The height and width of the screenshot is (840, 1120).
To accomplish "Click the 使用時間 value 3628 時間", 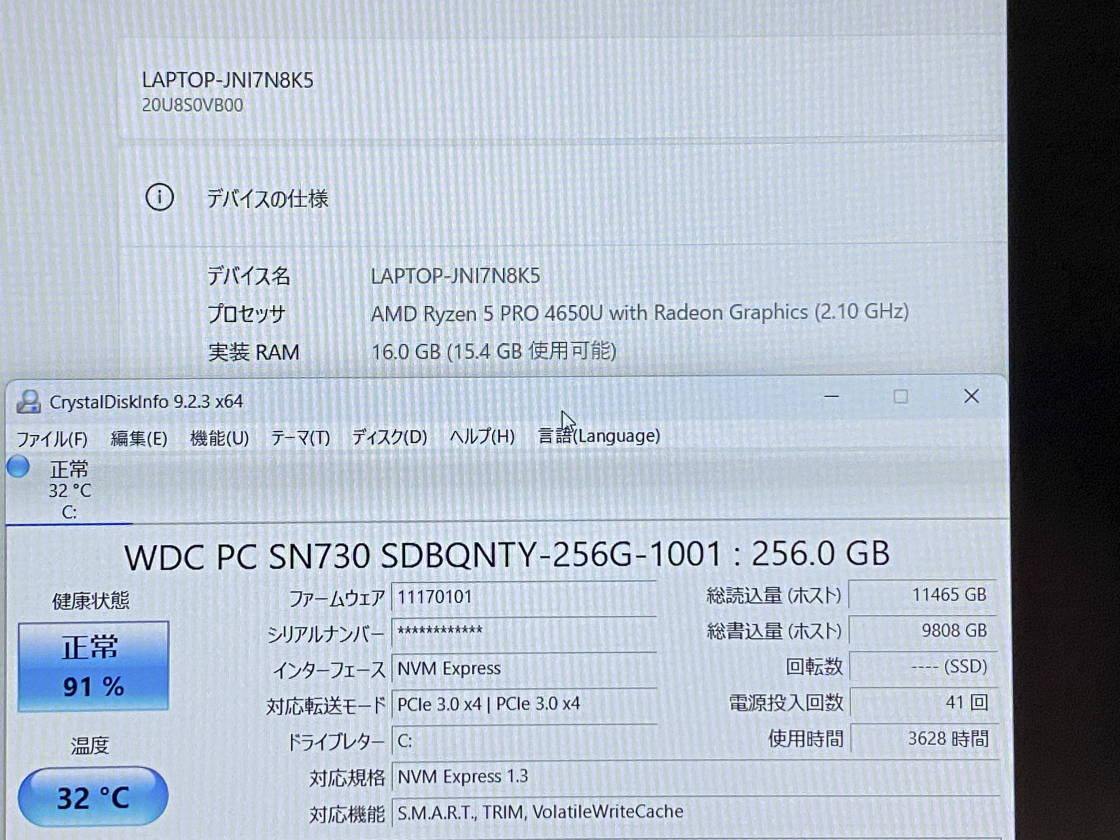I will [x=922, y=739].
